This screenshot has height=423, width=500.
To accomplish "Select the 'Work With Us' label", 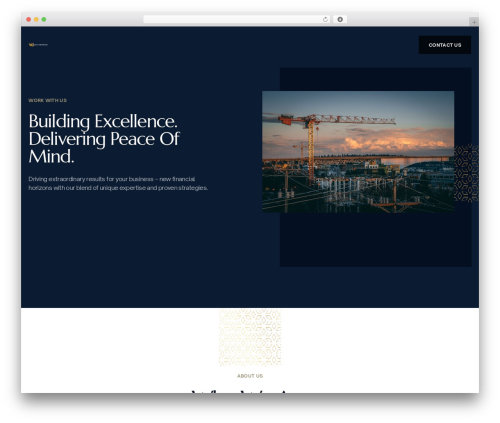I will 48,100.
